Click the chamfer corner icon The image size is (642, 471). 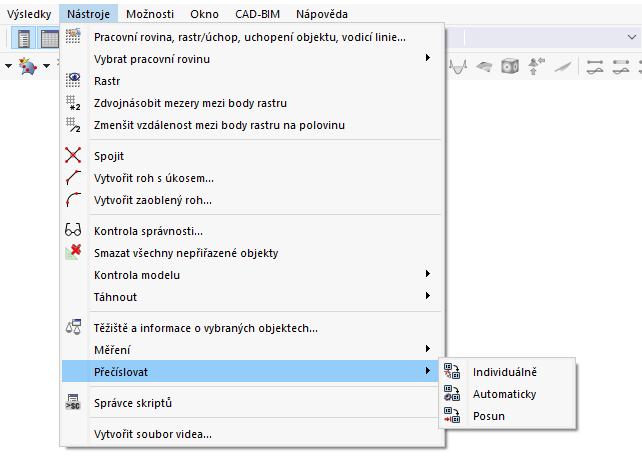(73, 177)
